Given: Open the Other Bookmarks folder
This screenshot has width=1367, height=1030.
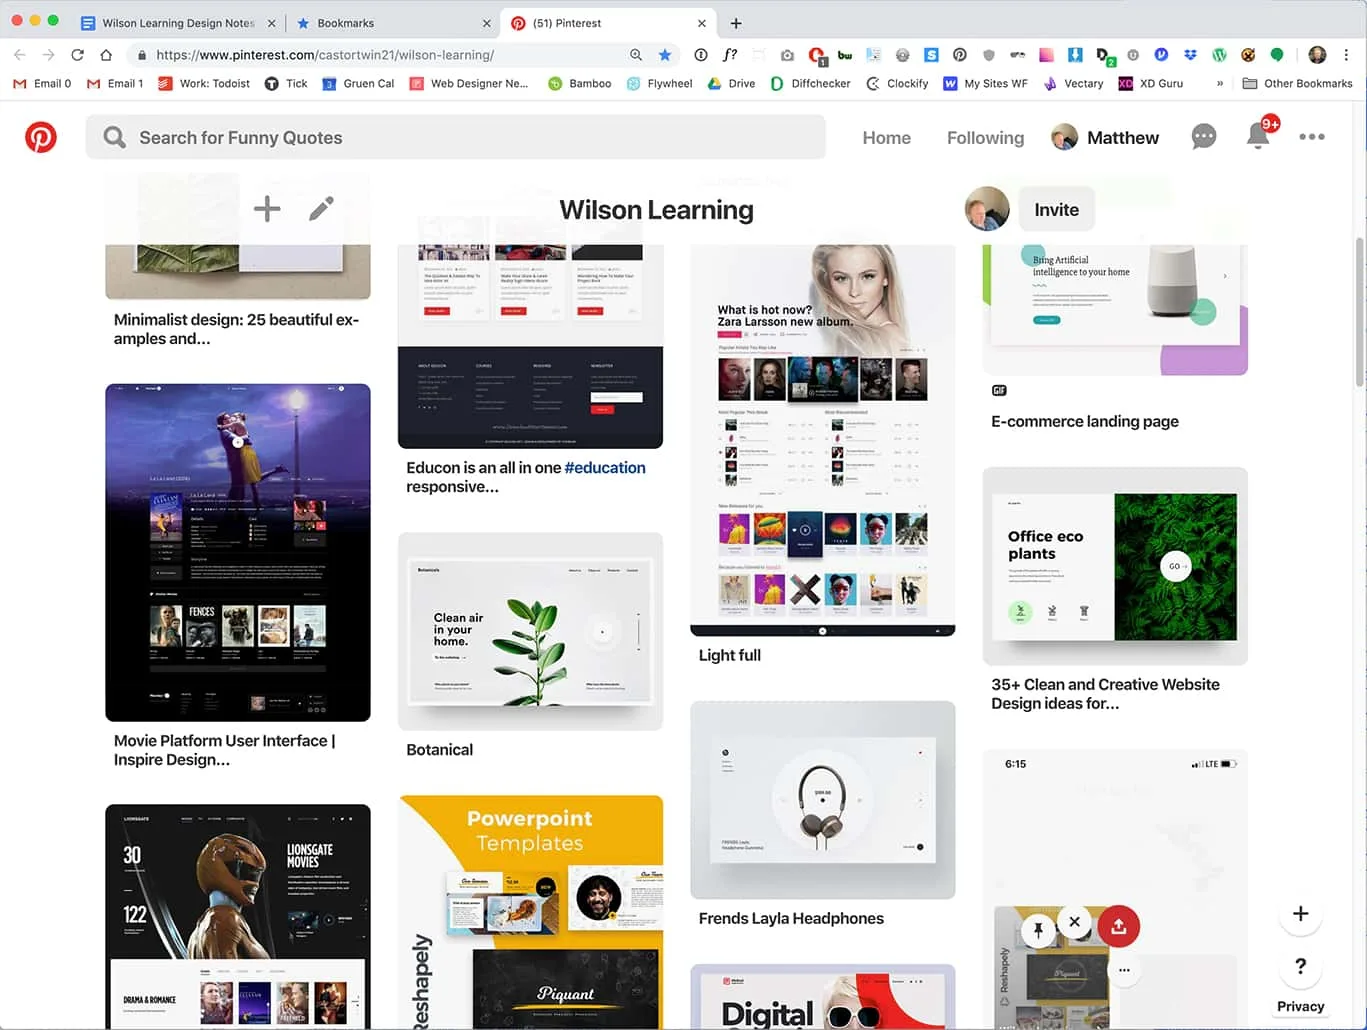Looking at the screenshot, I should (1297, 84).
